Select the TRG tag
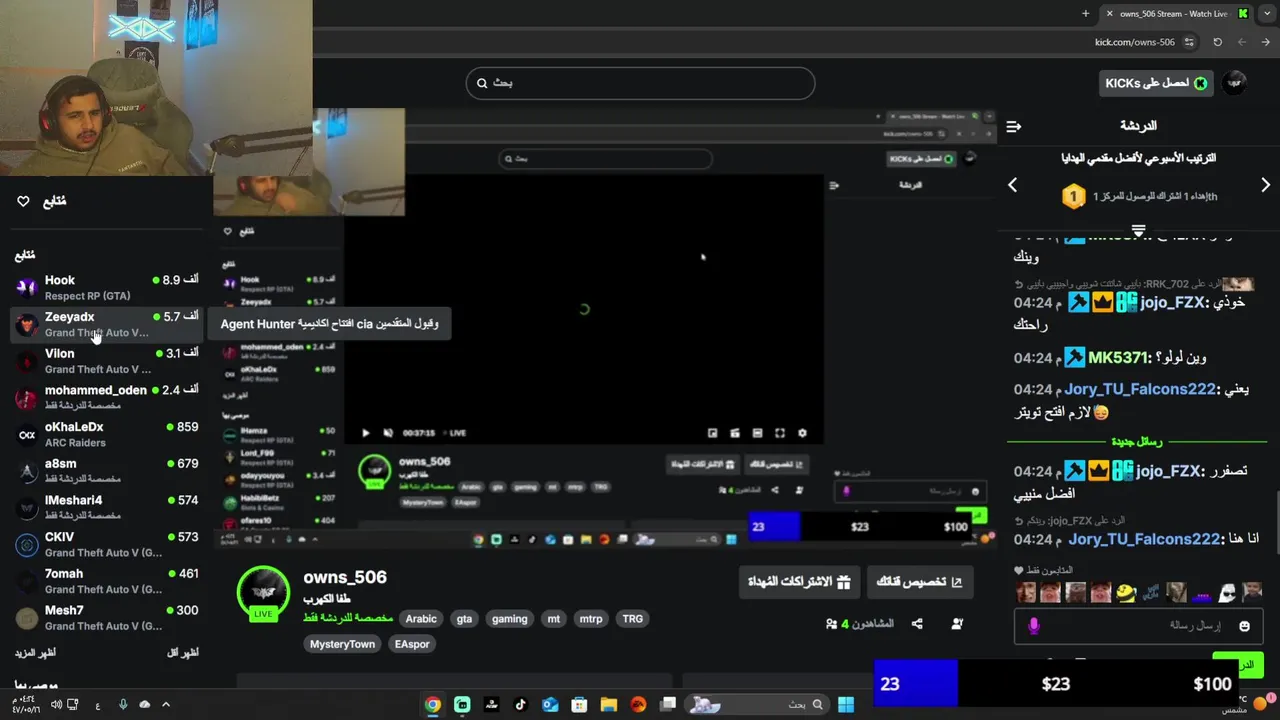 (633, 619)
